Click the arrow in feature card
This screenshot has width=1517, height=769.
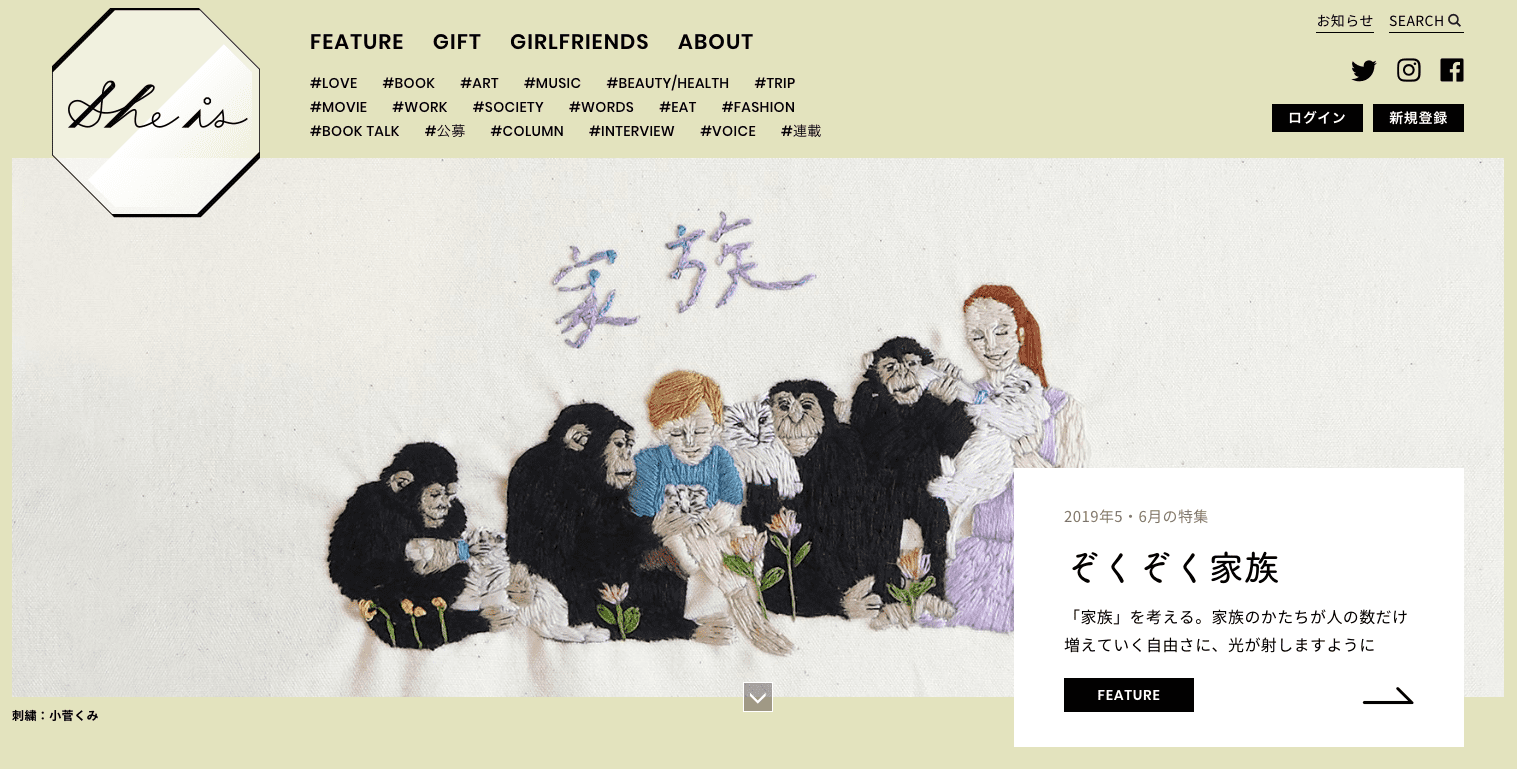point(1388,696)
